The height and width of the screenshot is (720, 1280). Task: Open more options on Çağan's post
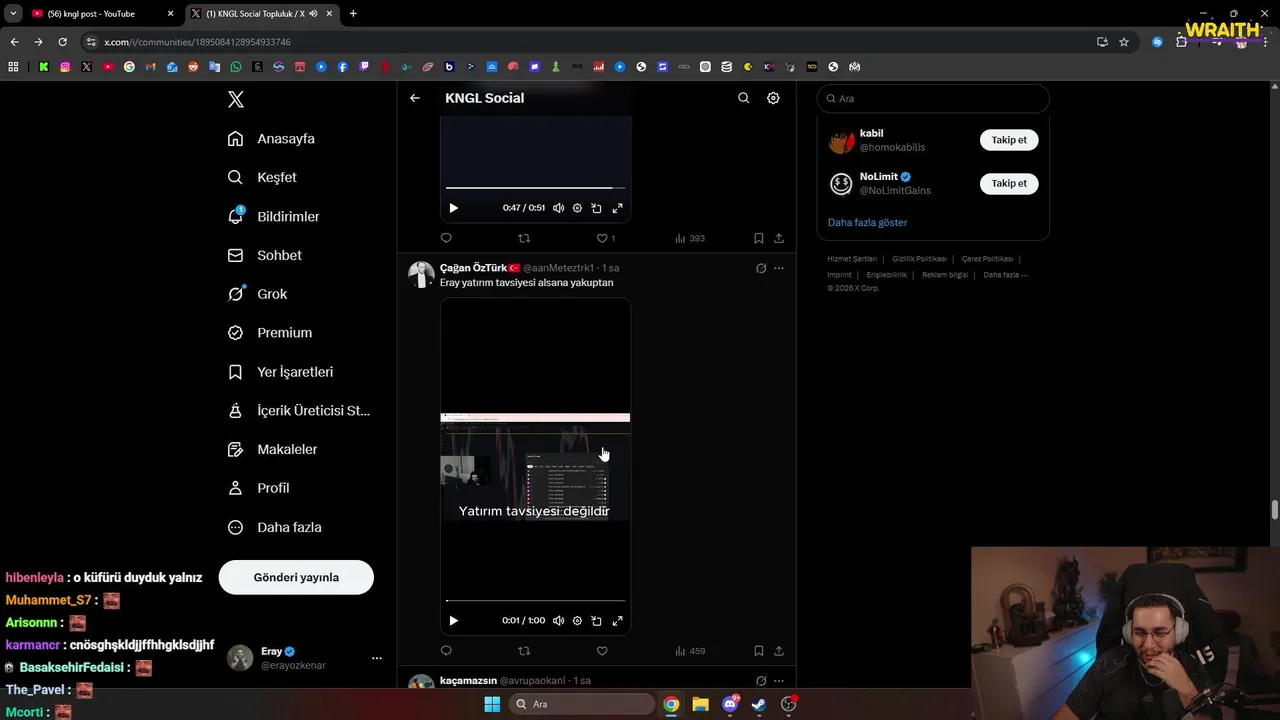(779, 268)
